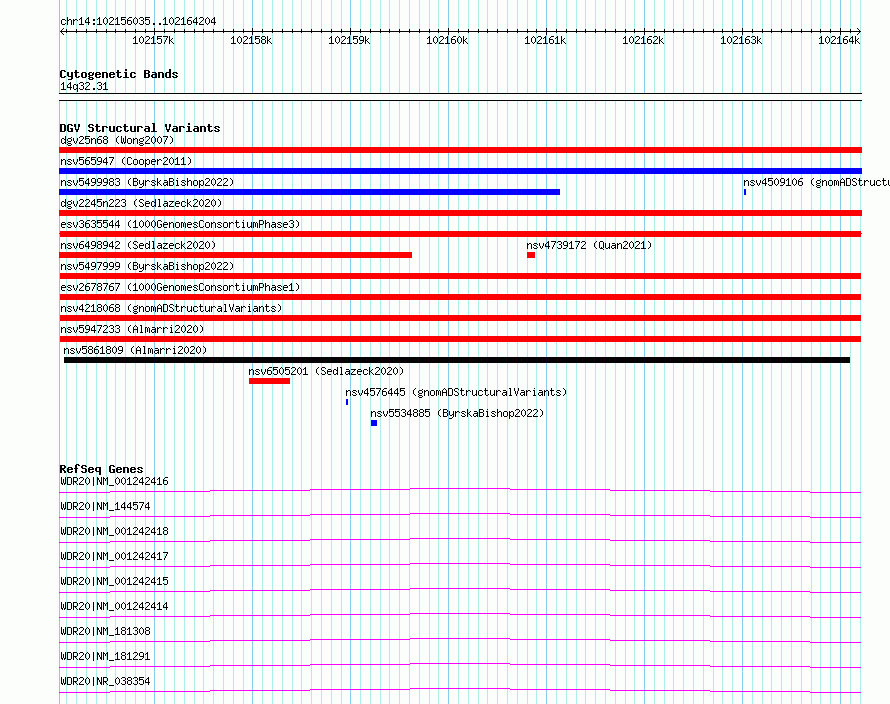
Task: Select the red dgv25n68 variant bar
Action: [x=460, y=150]
